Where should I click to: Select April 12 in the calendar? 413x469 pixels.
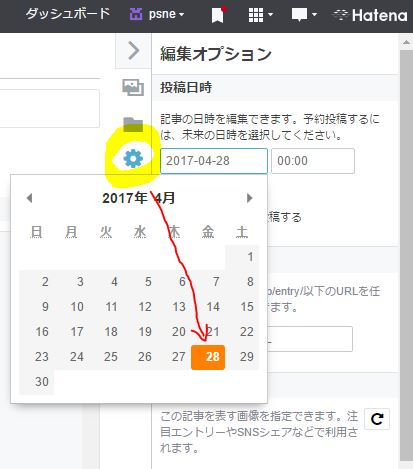click(140, 307)
